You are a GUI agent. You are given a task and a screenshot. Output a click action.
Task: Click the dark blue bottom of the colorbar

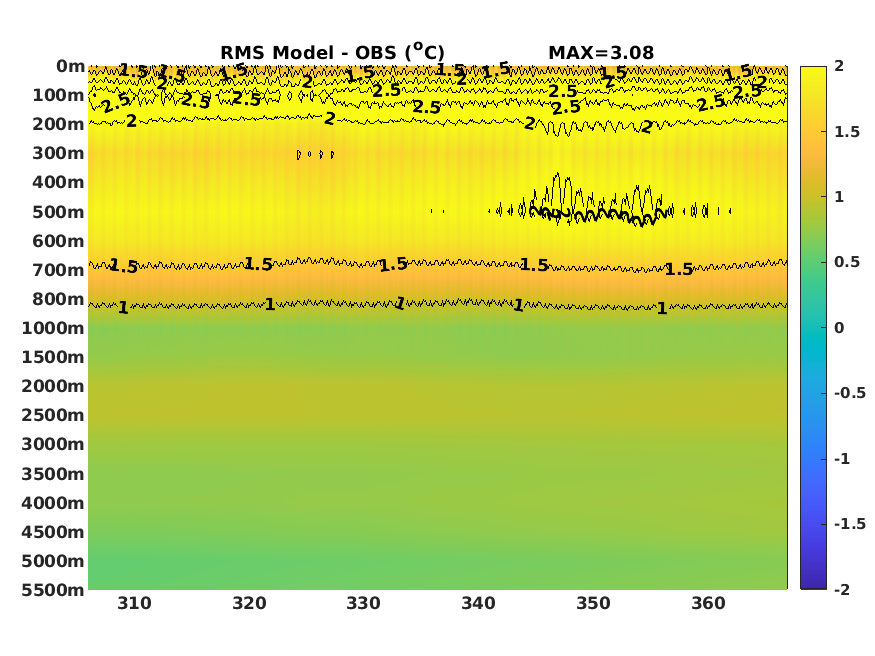pyautogui.click(x=813, y=581)
